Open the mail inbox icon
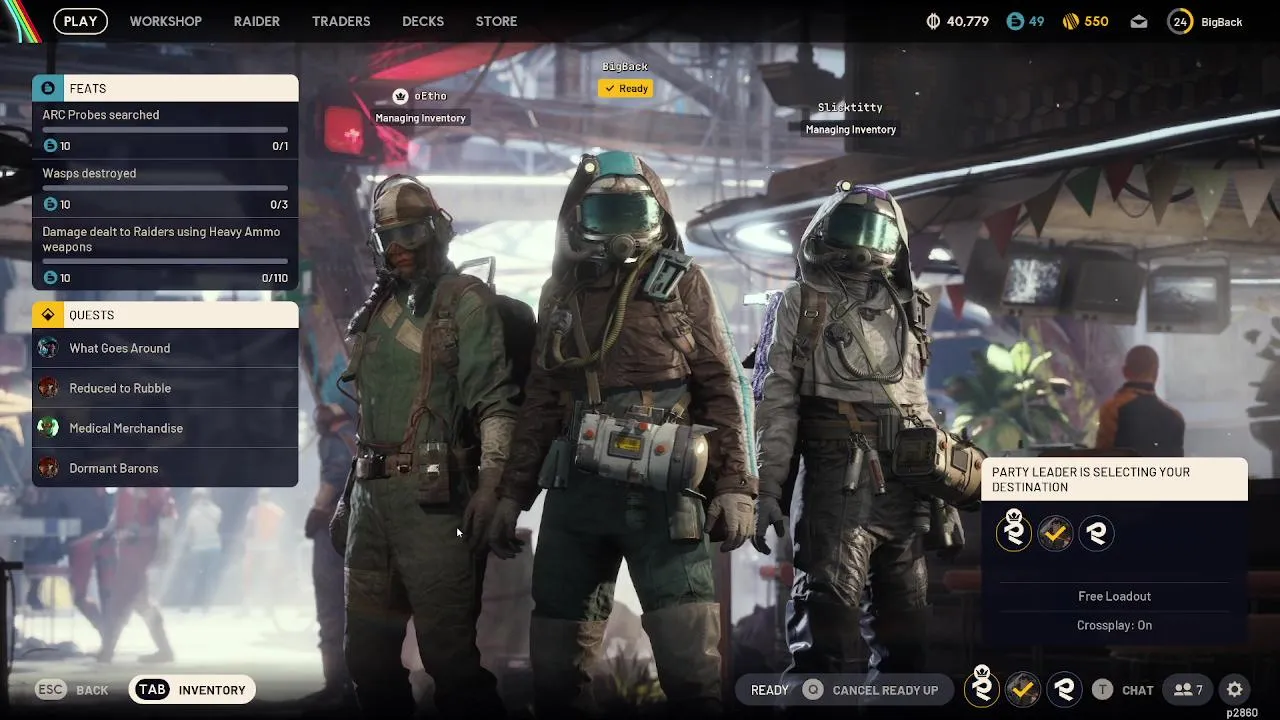This screenshot has width=1280, height=720. (x=1138, y=22)
